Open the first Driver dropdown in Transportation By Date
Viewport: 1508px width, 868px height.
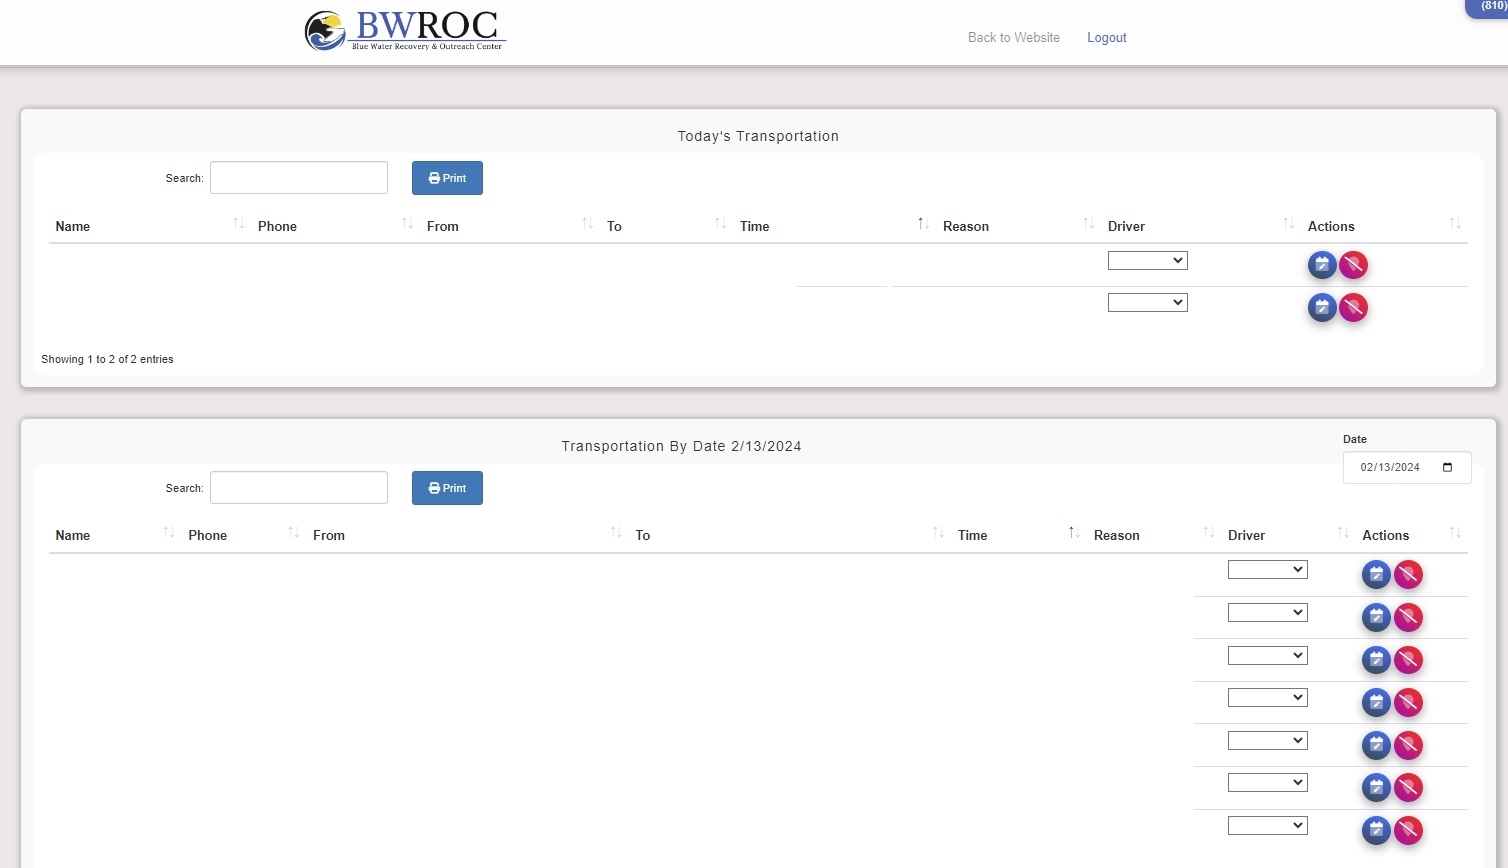[1267, 569]
